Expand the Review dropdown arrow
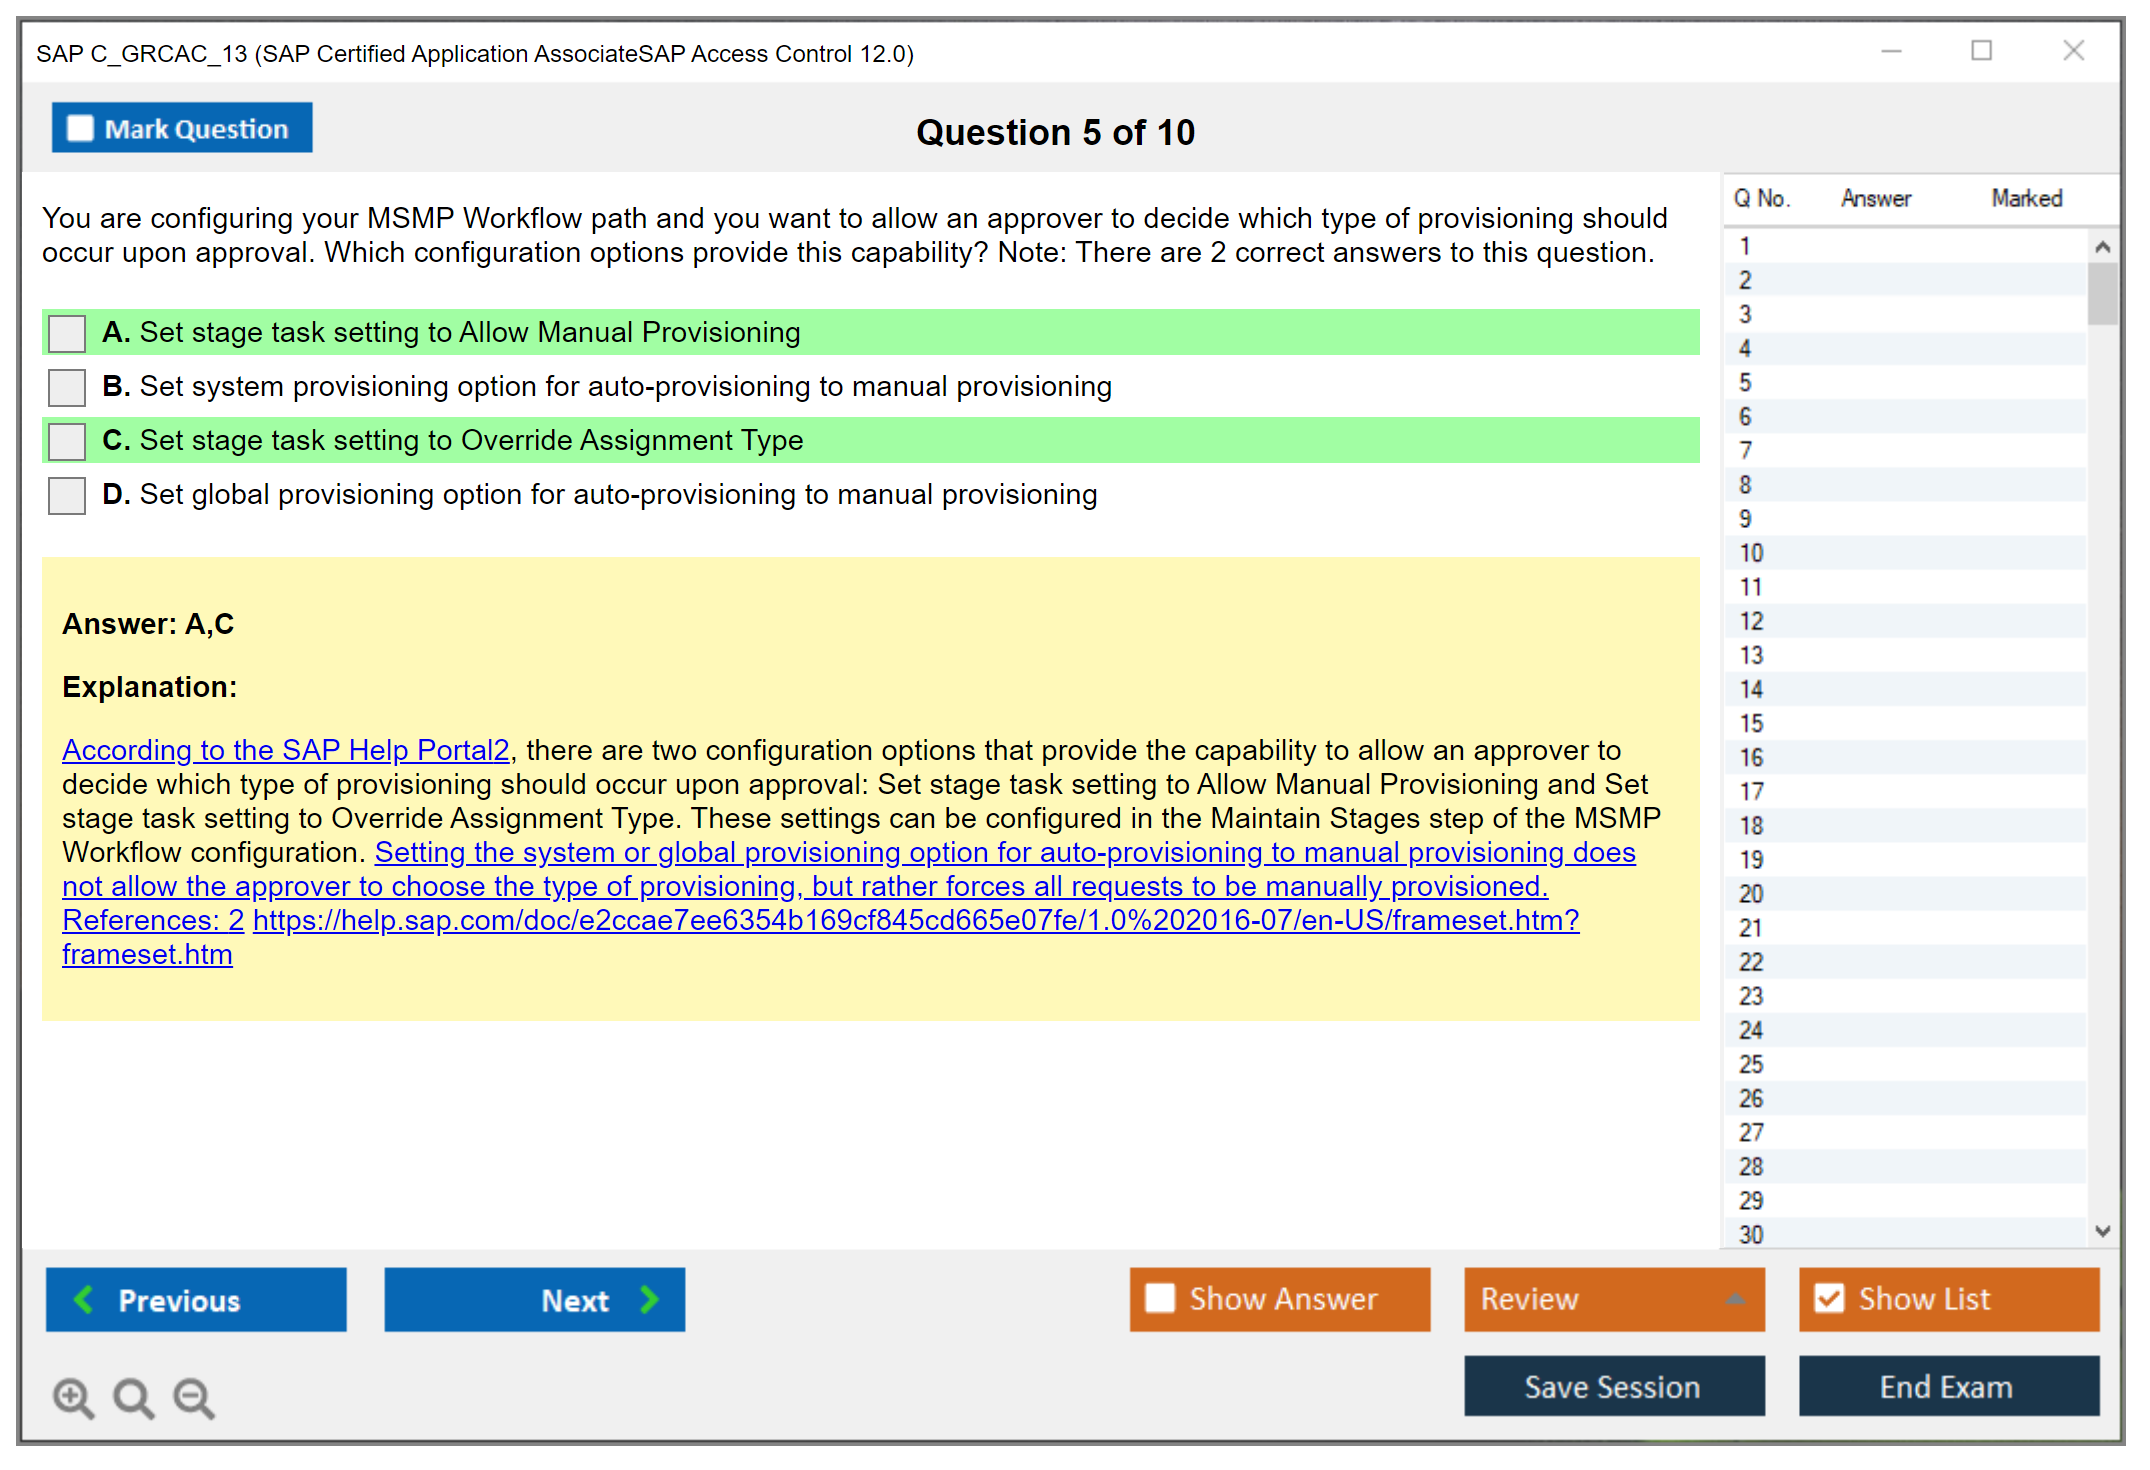The image size is (2150, 1470). (x=1735, y=1299)
